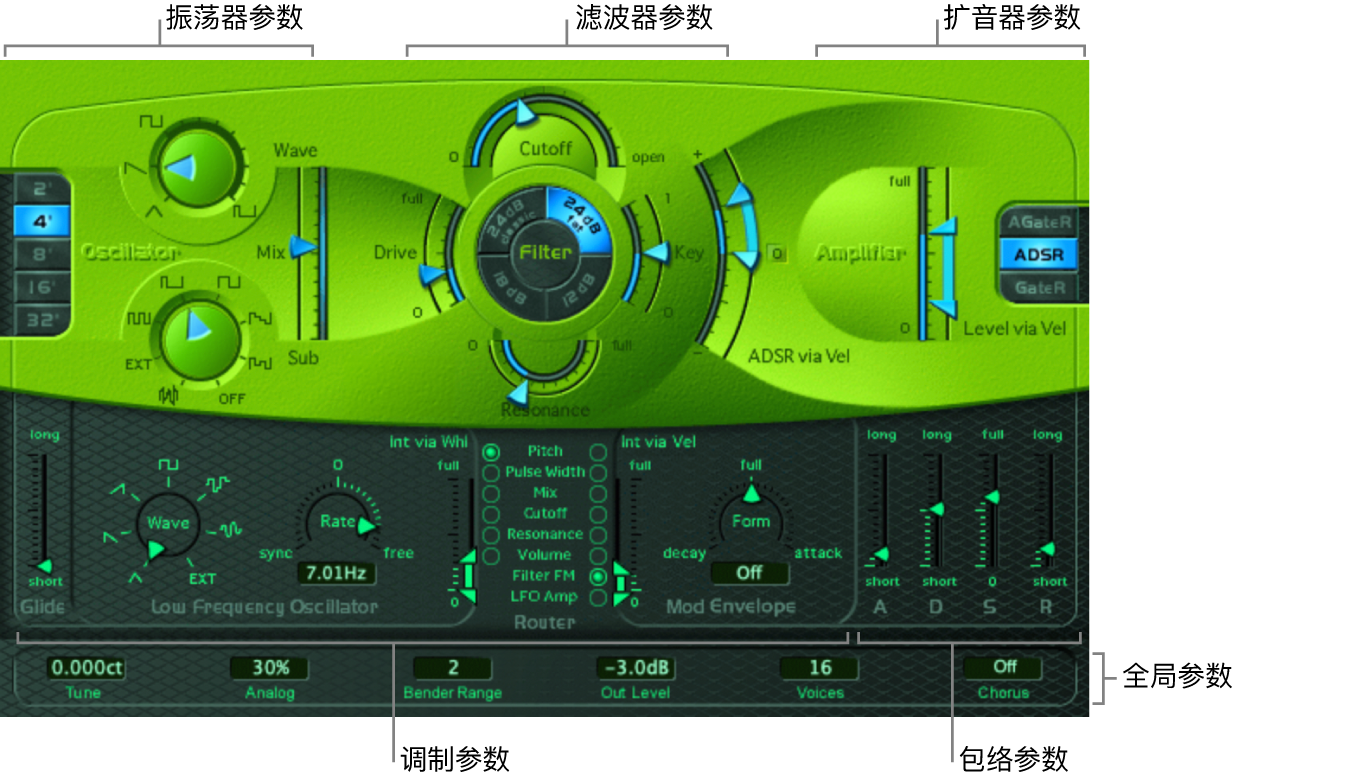
Task: Click the Bender Range value field
Action: [453, 668]
